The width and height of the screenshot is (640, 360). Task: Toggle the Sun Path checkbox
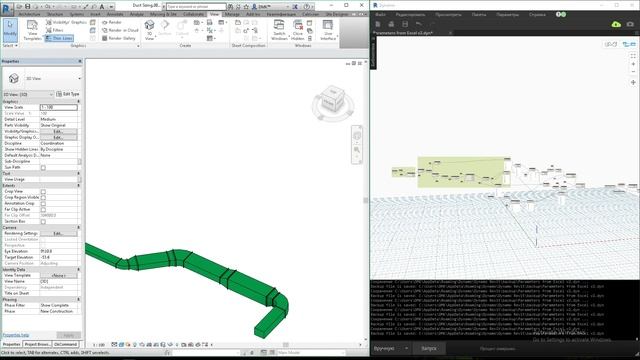[x=43, y=168]
